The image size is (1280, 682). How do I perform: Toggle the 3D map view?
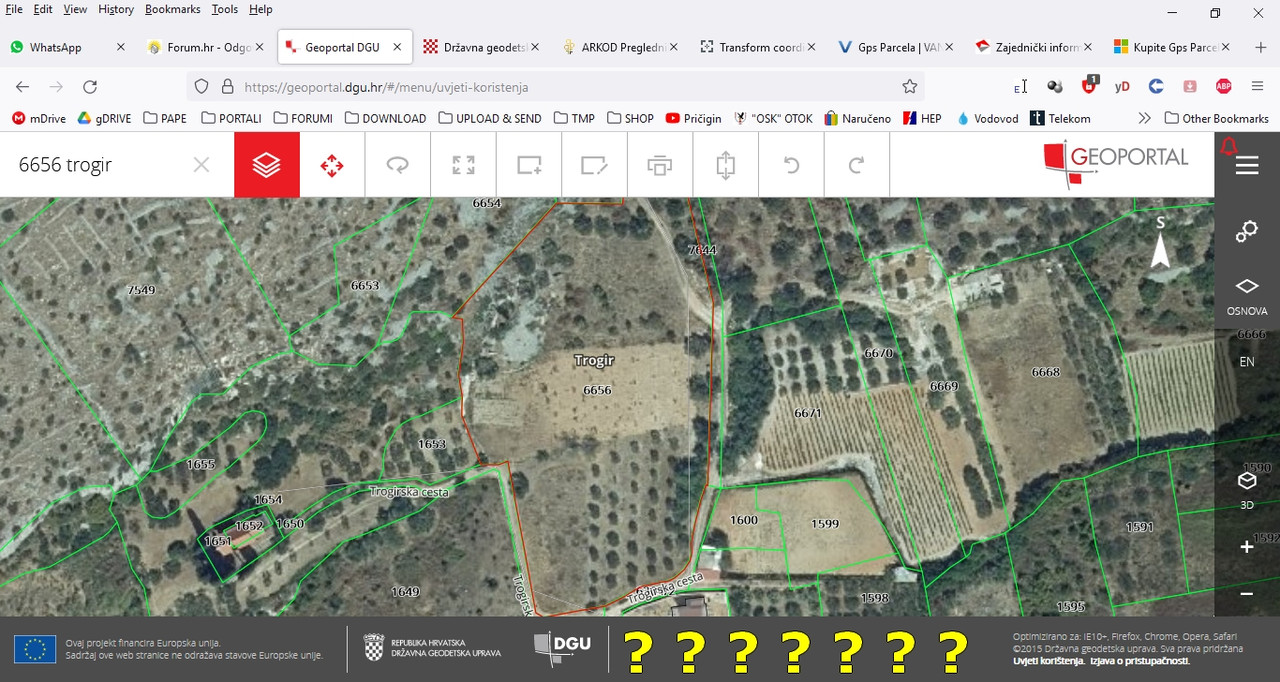coord(1247,490)
